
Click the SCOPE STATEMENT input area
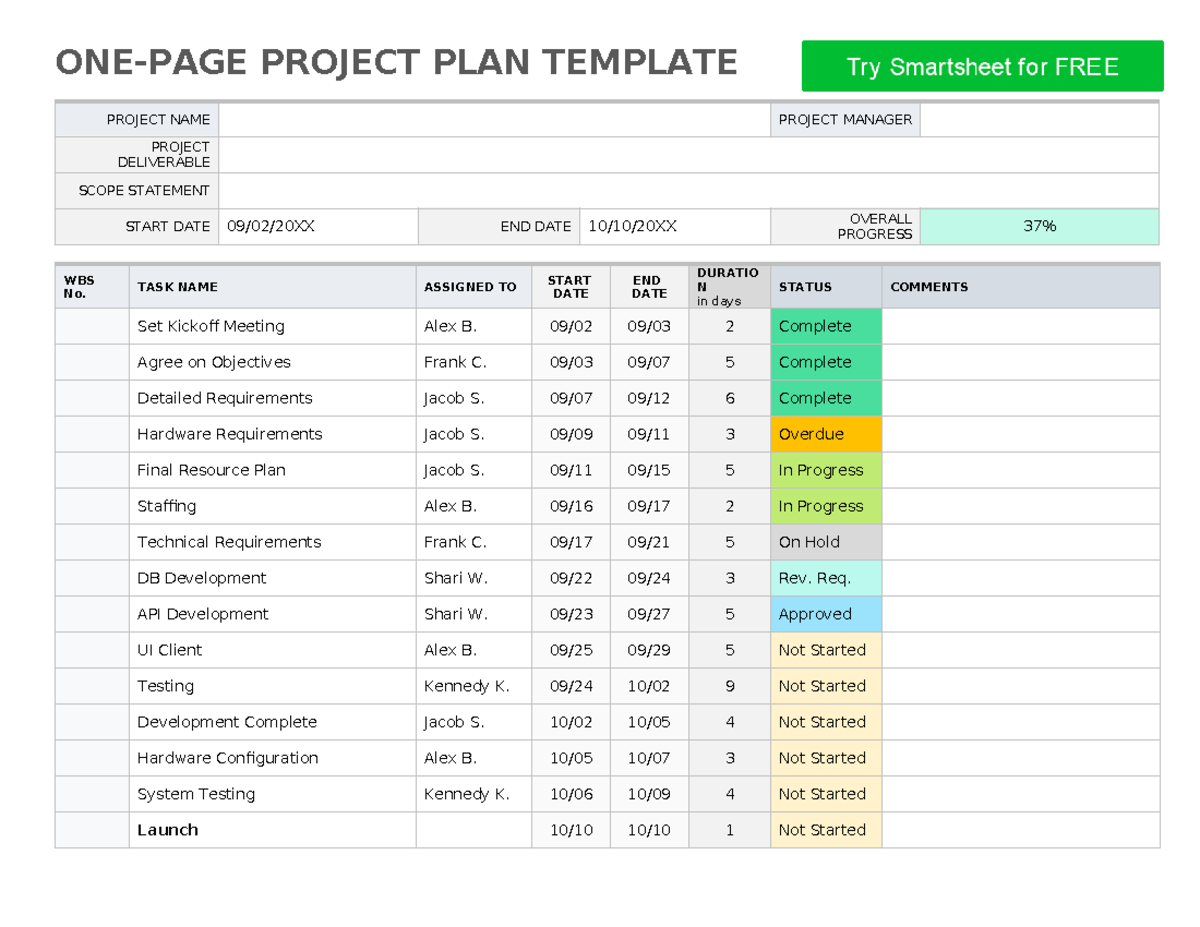click(x=690, y=190)
